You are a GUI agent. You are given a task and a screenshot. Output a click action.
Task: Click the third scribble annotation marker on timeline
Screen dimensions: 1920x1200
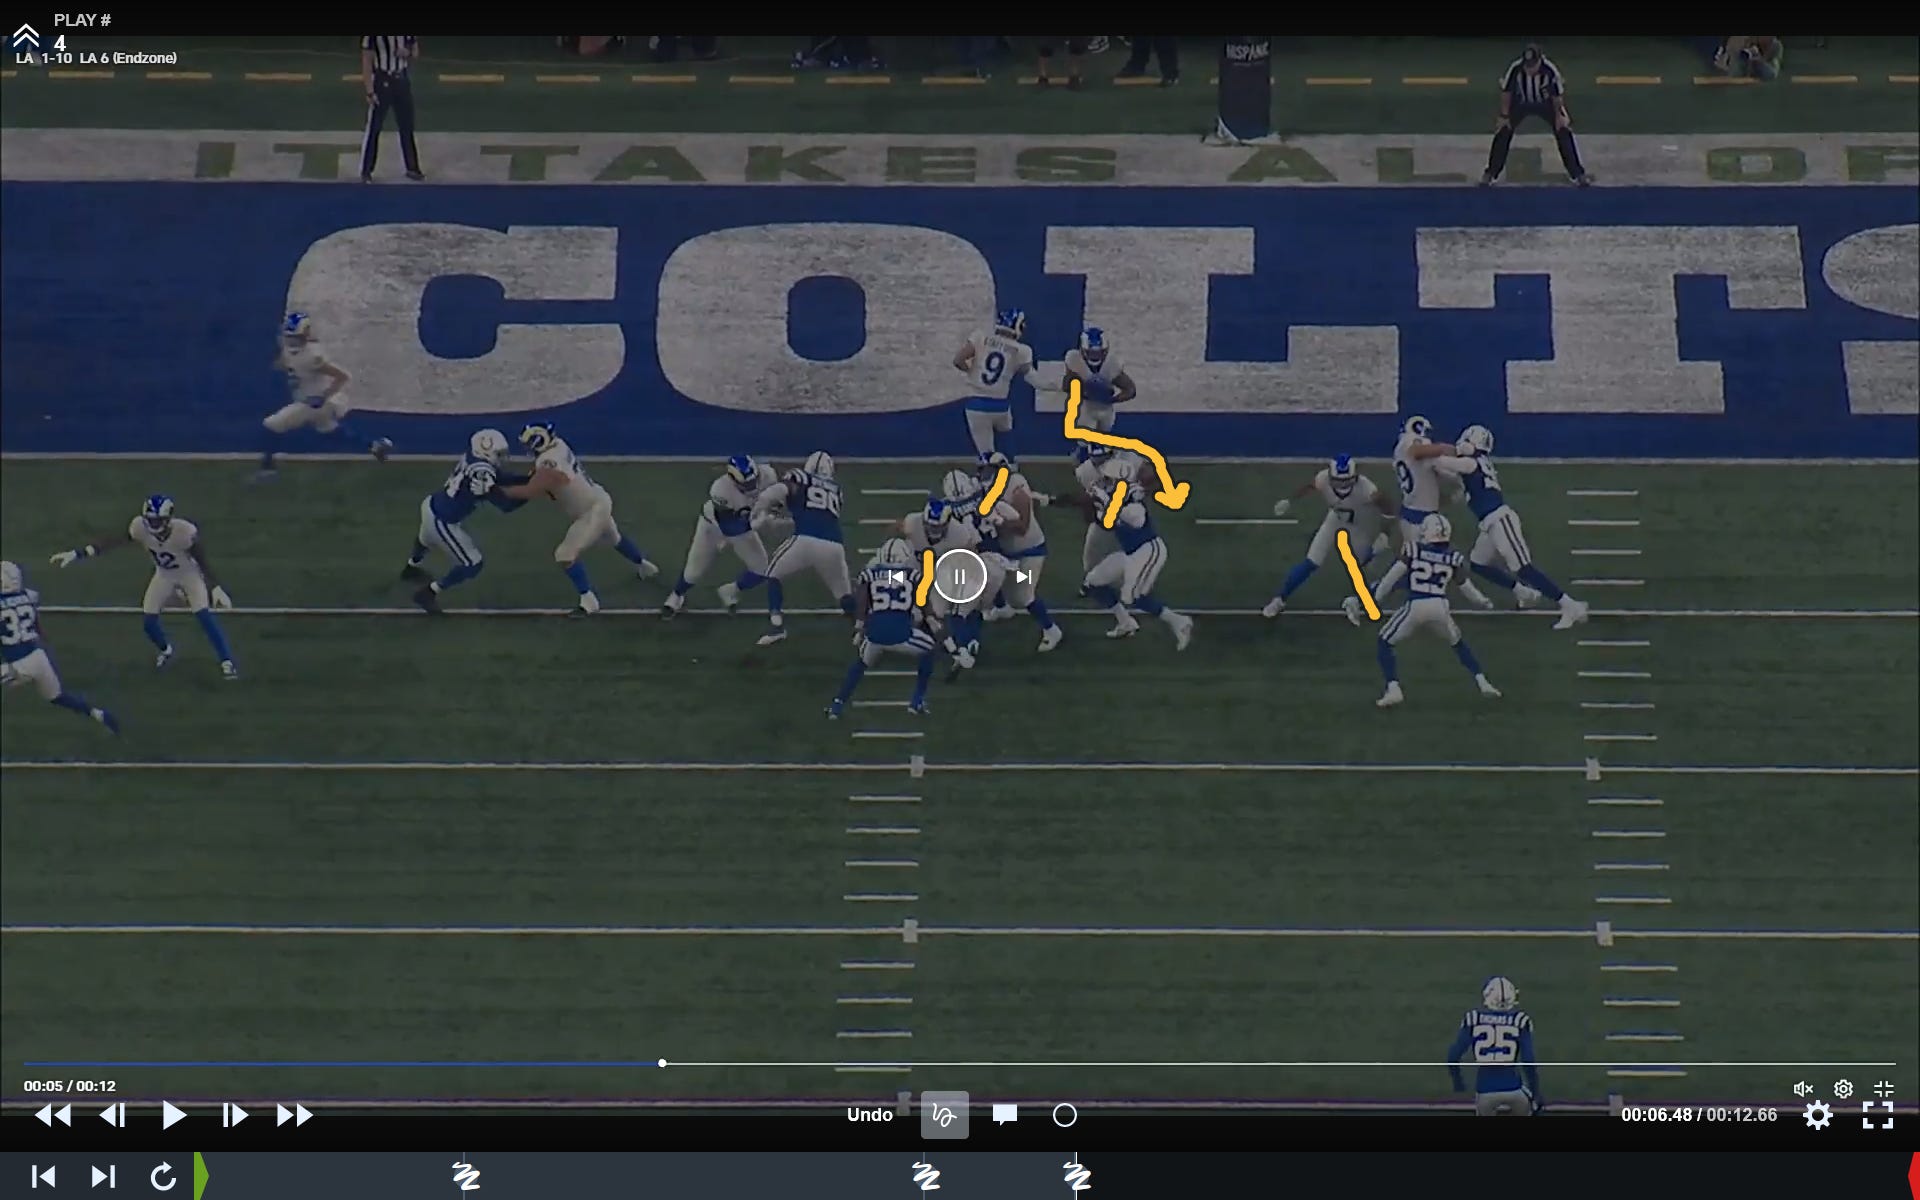tap(1077, 1175)
